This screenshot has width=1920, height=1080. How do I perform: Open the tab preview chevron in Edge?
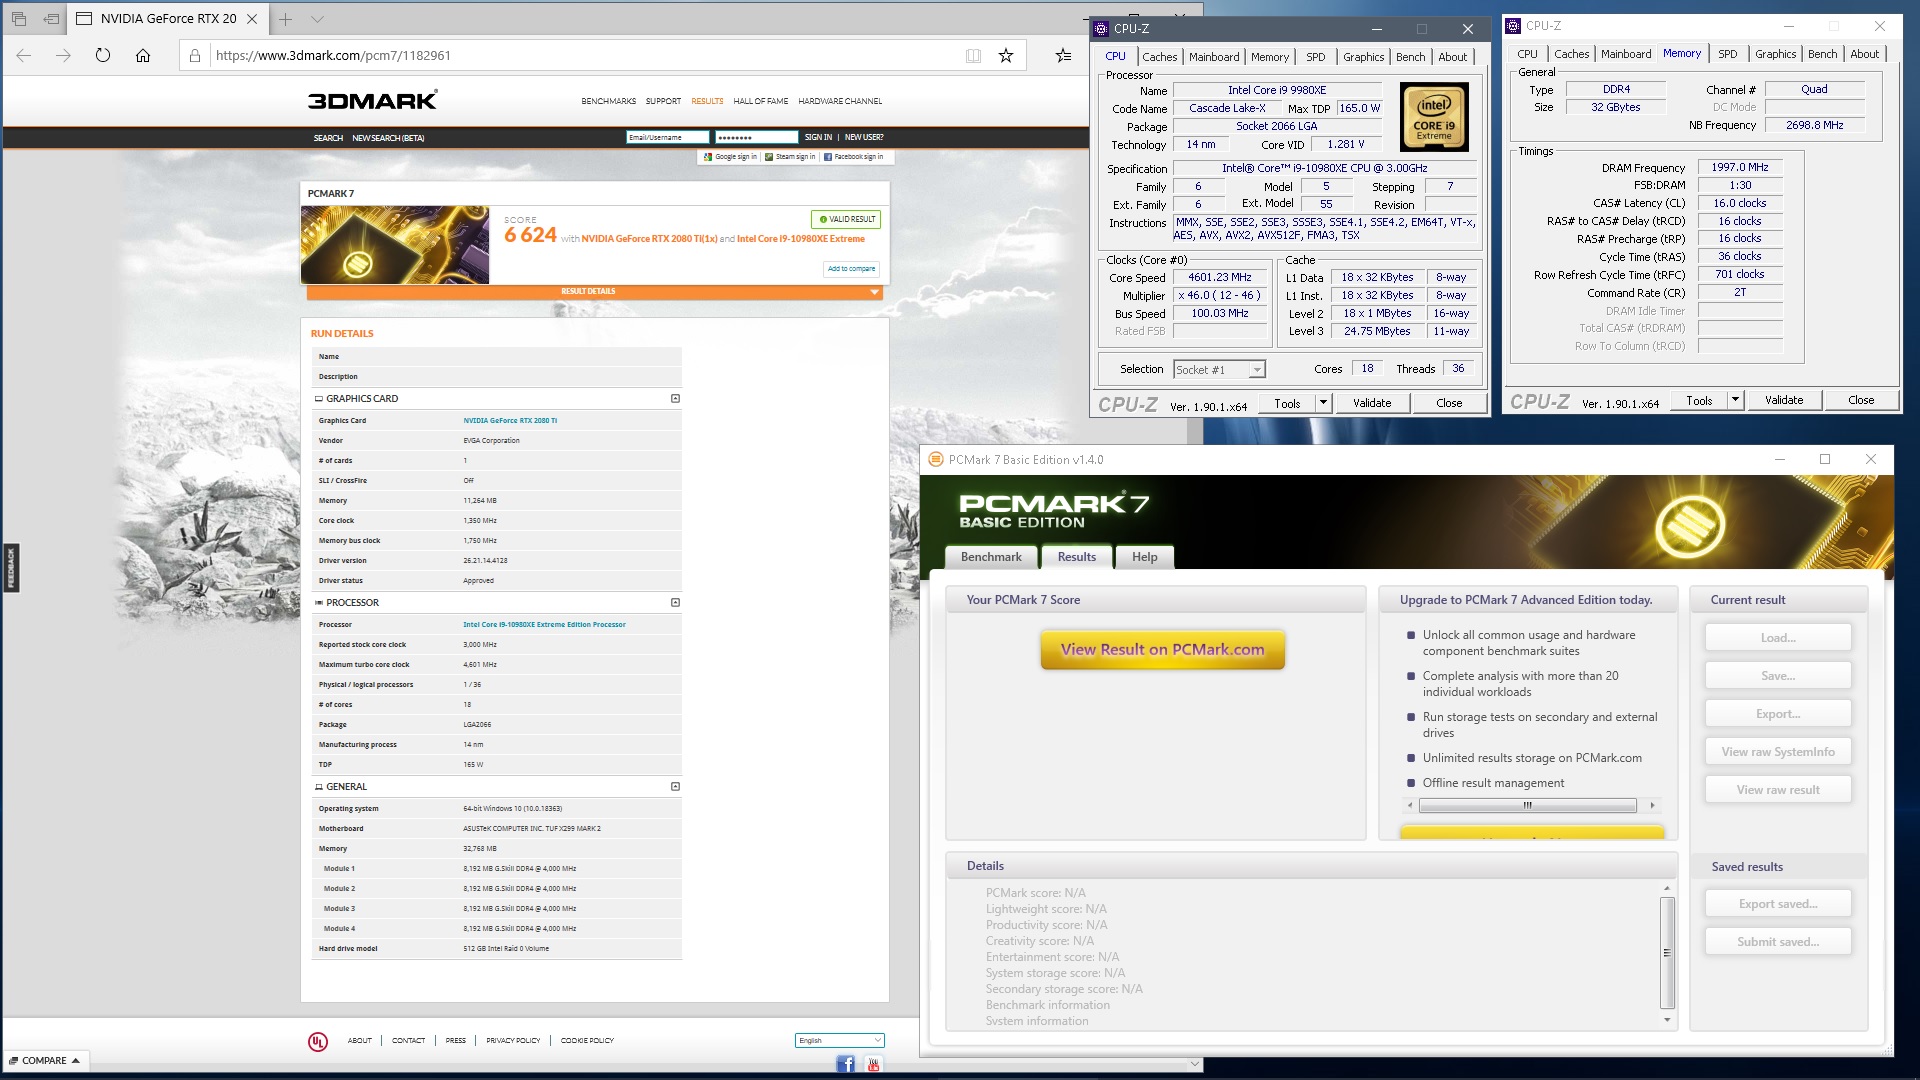[x=317, y=18]
